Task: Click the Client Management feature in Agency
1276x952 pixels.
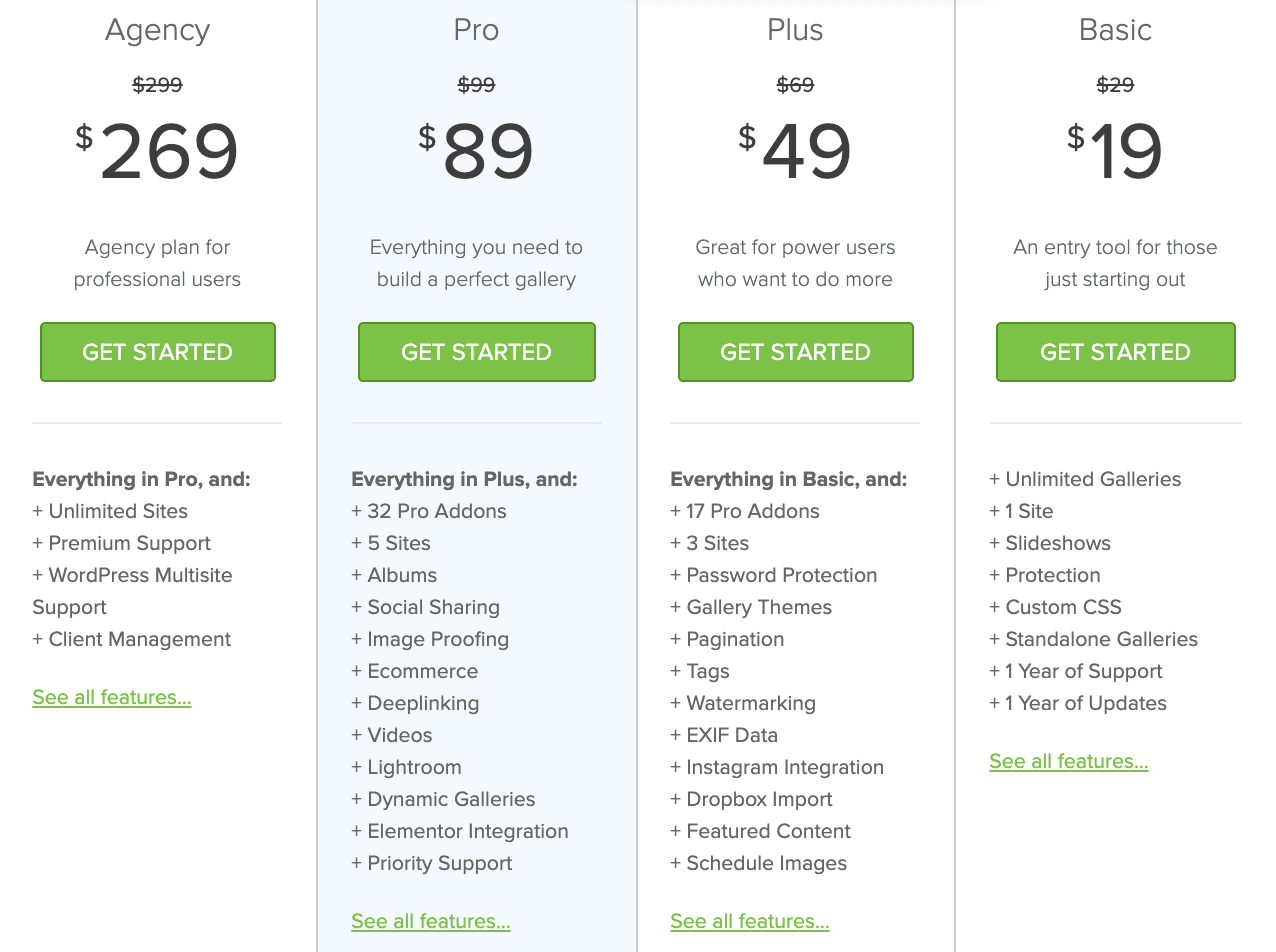Action: pos(139,639)
